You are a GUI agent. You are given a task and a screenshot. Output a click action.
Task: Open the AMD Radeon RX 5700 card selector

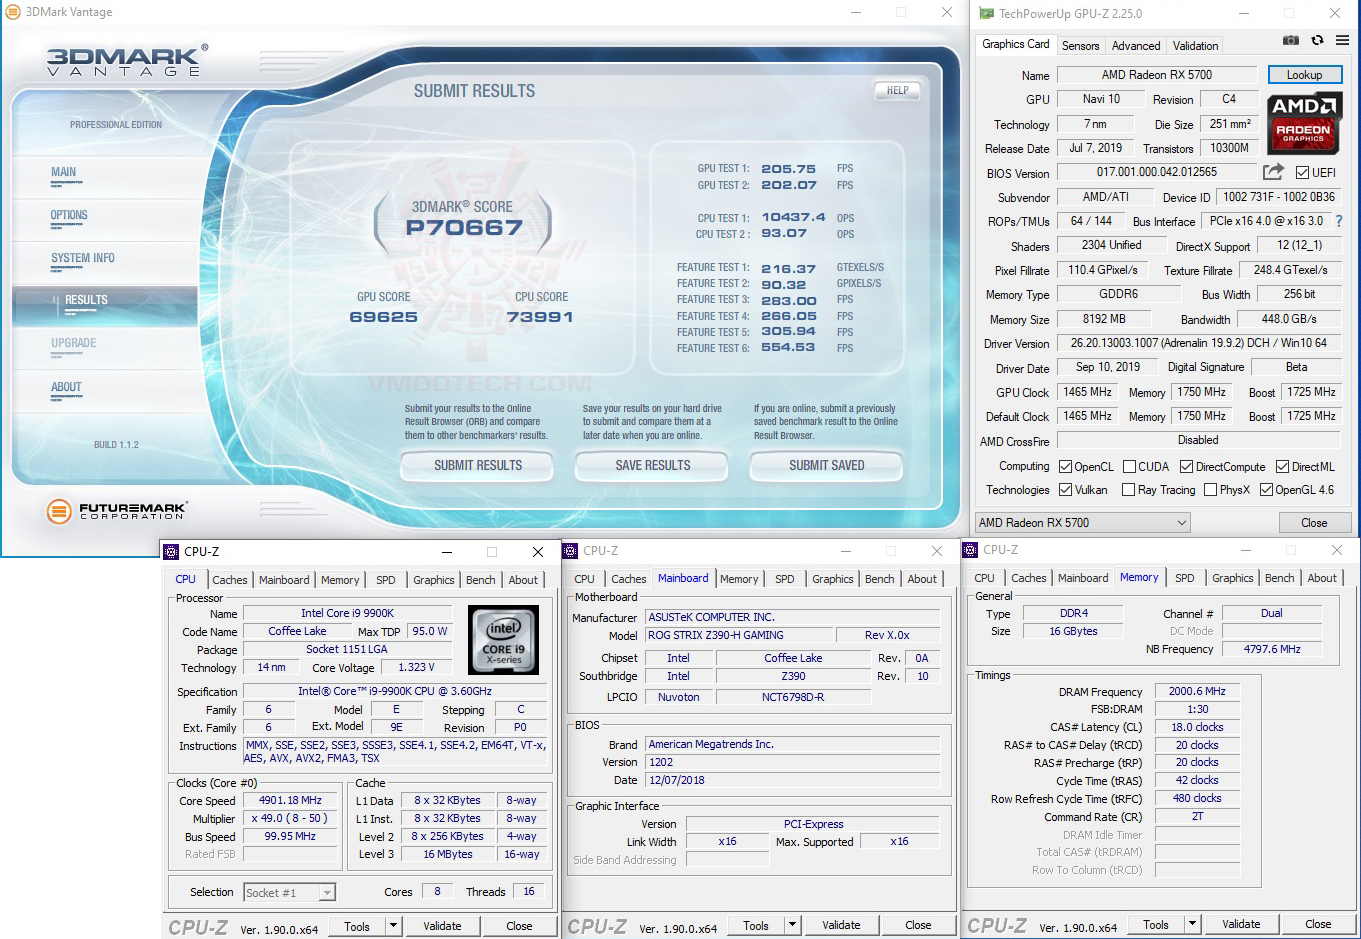tap(1082, 522)
